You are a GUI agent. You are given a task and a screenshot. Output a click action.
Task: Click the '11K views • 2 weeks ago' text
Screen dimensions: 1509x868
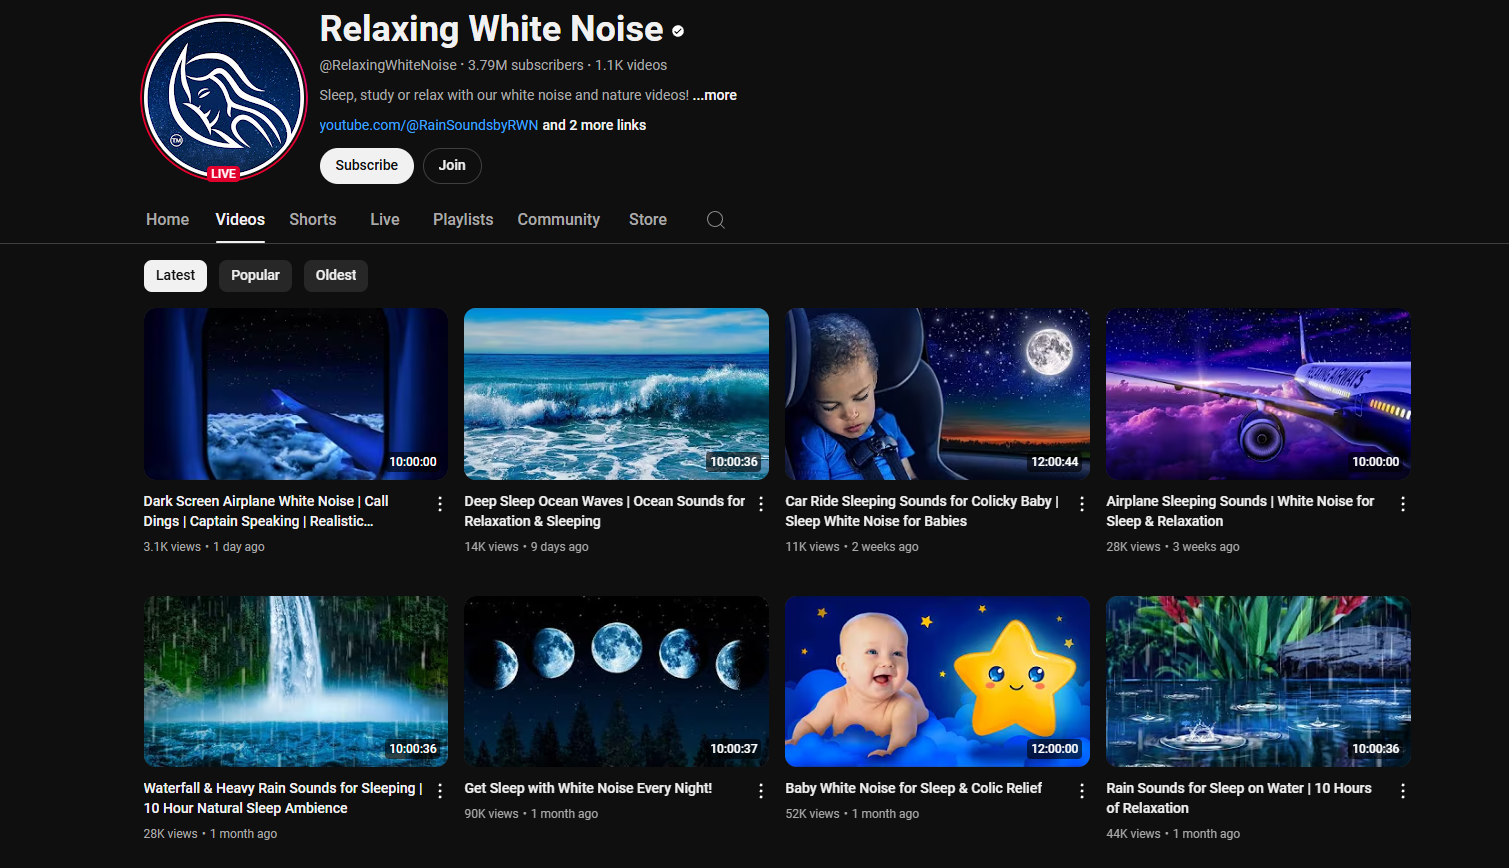852,547
